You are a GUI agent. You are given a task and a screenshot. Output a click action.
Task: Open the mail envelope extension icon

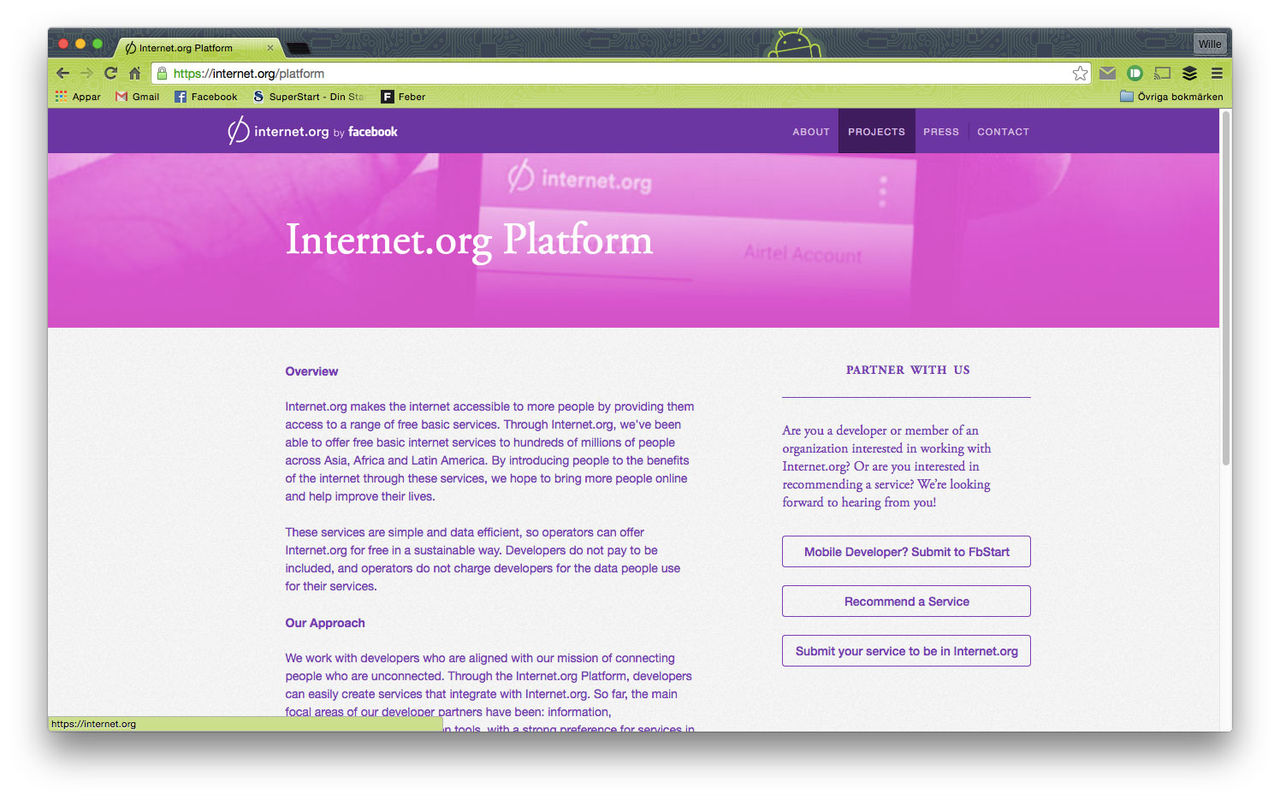click(1108, 73)
